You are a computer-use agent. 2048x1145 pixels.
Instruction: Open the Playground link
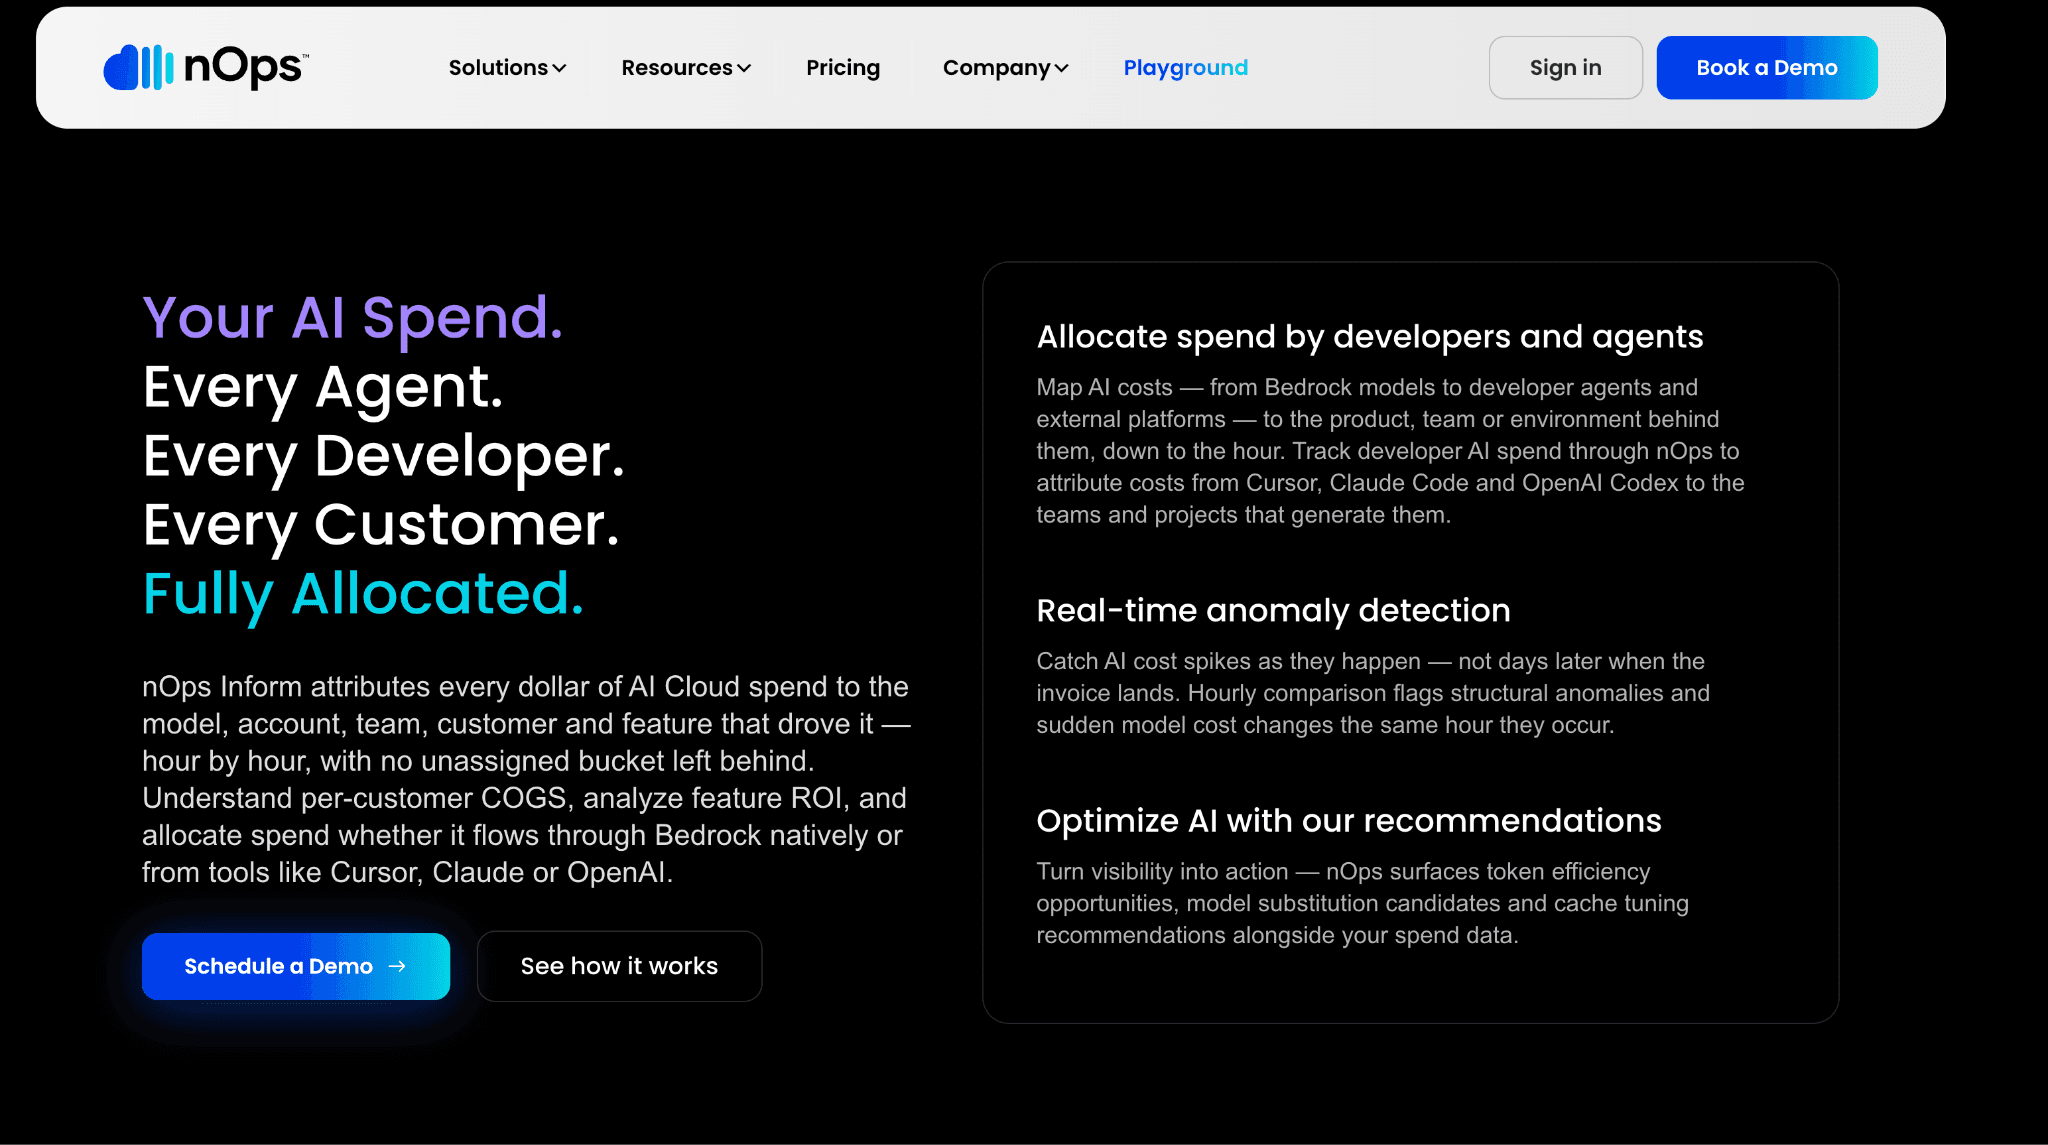click(1185, 68)
